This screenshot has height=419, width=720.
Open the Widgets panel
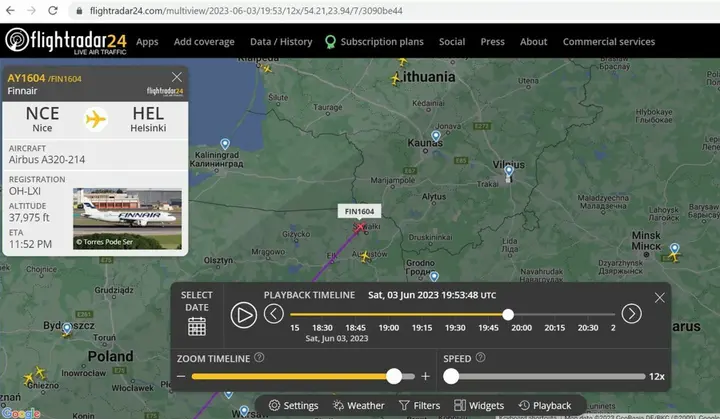coord(479,406)
